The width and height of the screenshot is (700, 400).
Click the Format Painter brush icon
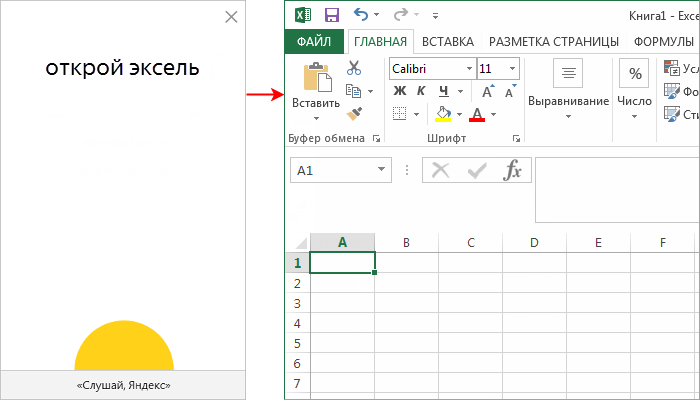coord(354,114)
